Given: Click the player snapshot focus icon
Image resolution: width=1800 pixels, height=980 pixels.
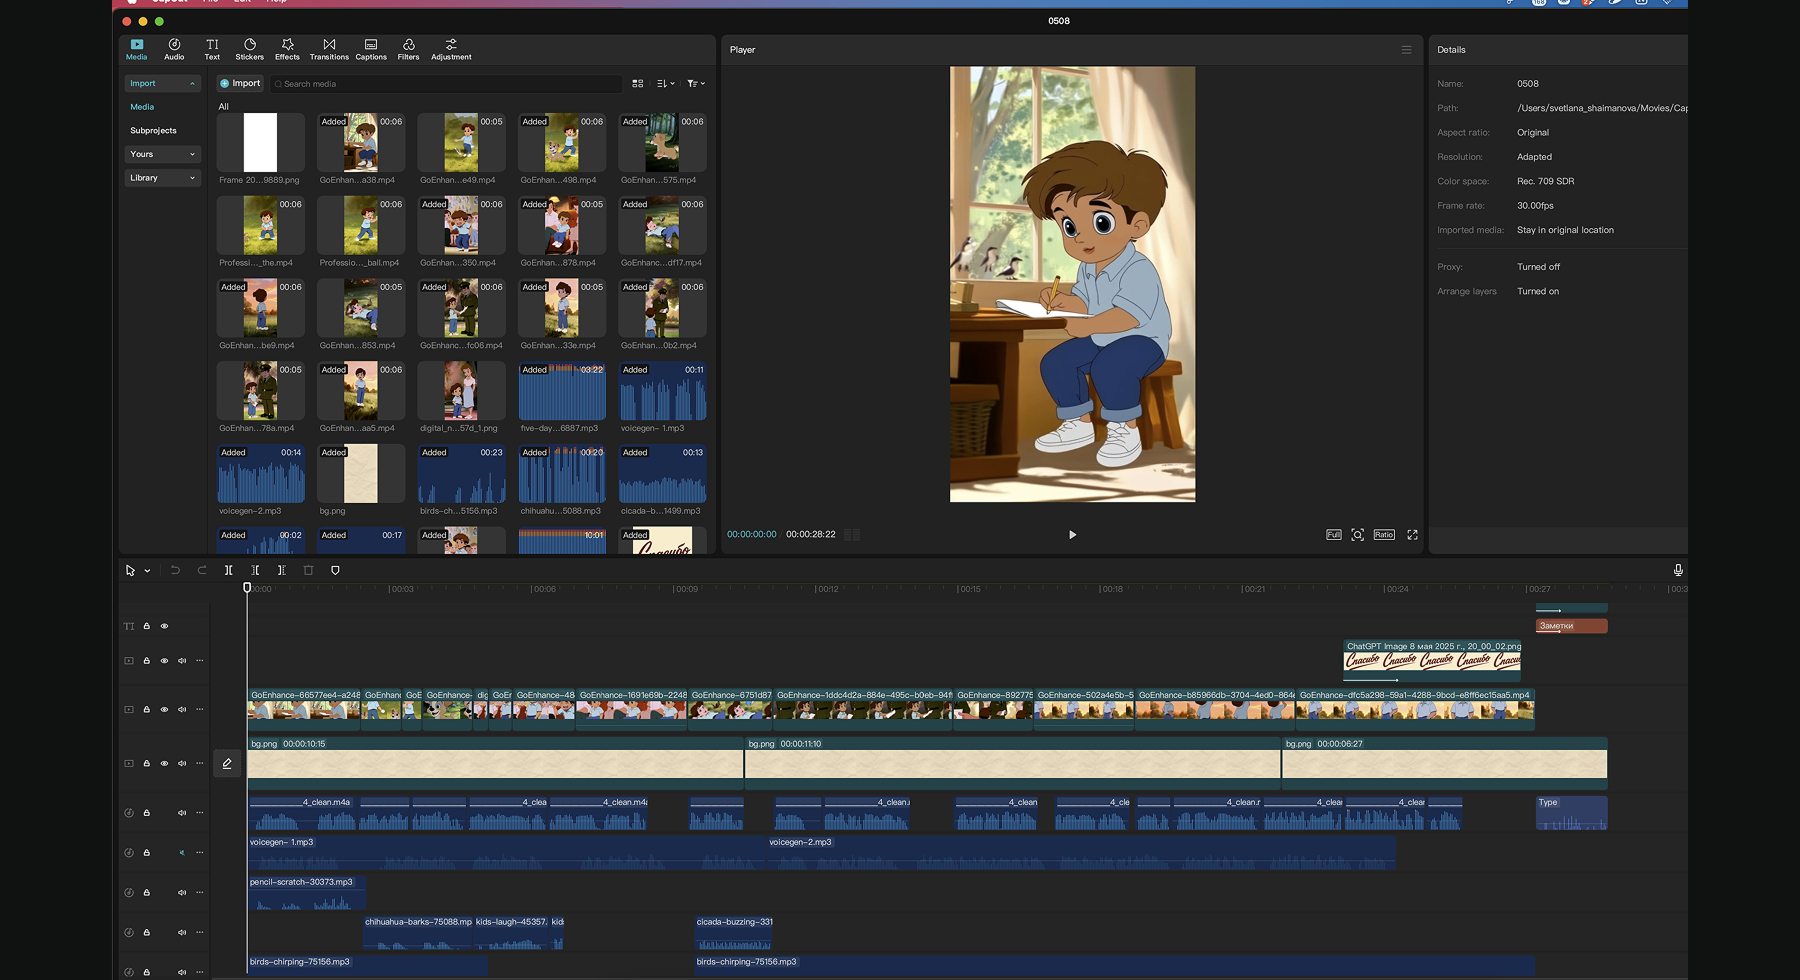Looking at the screenshot, I should (x=1357, y=535).
